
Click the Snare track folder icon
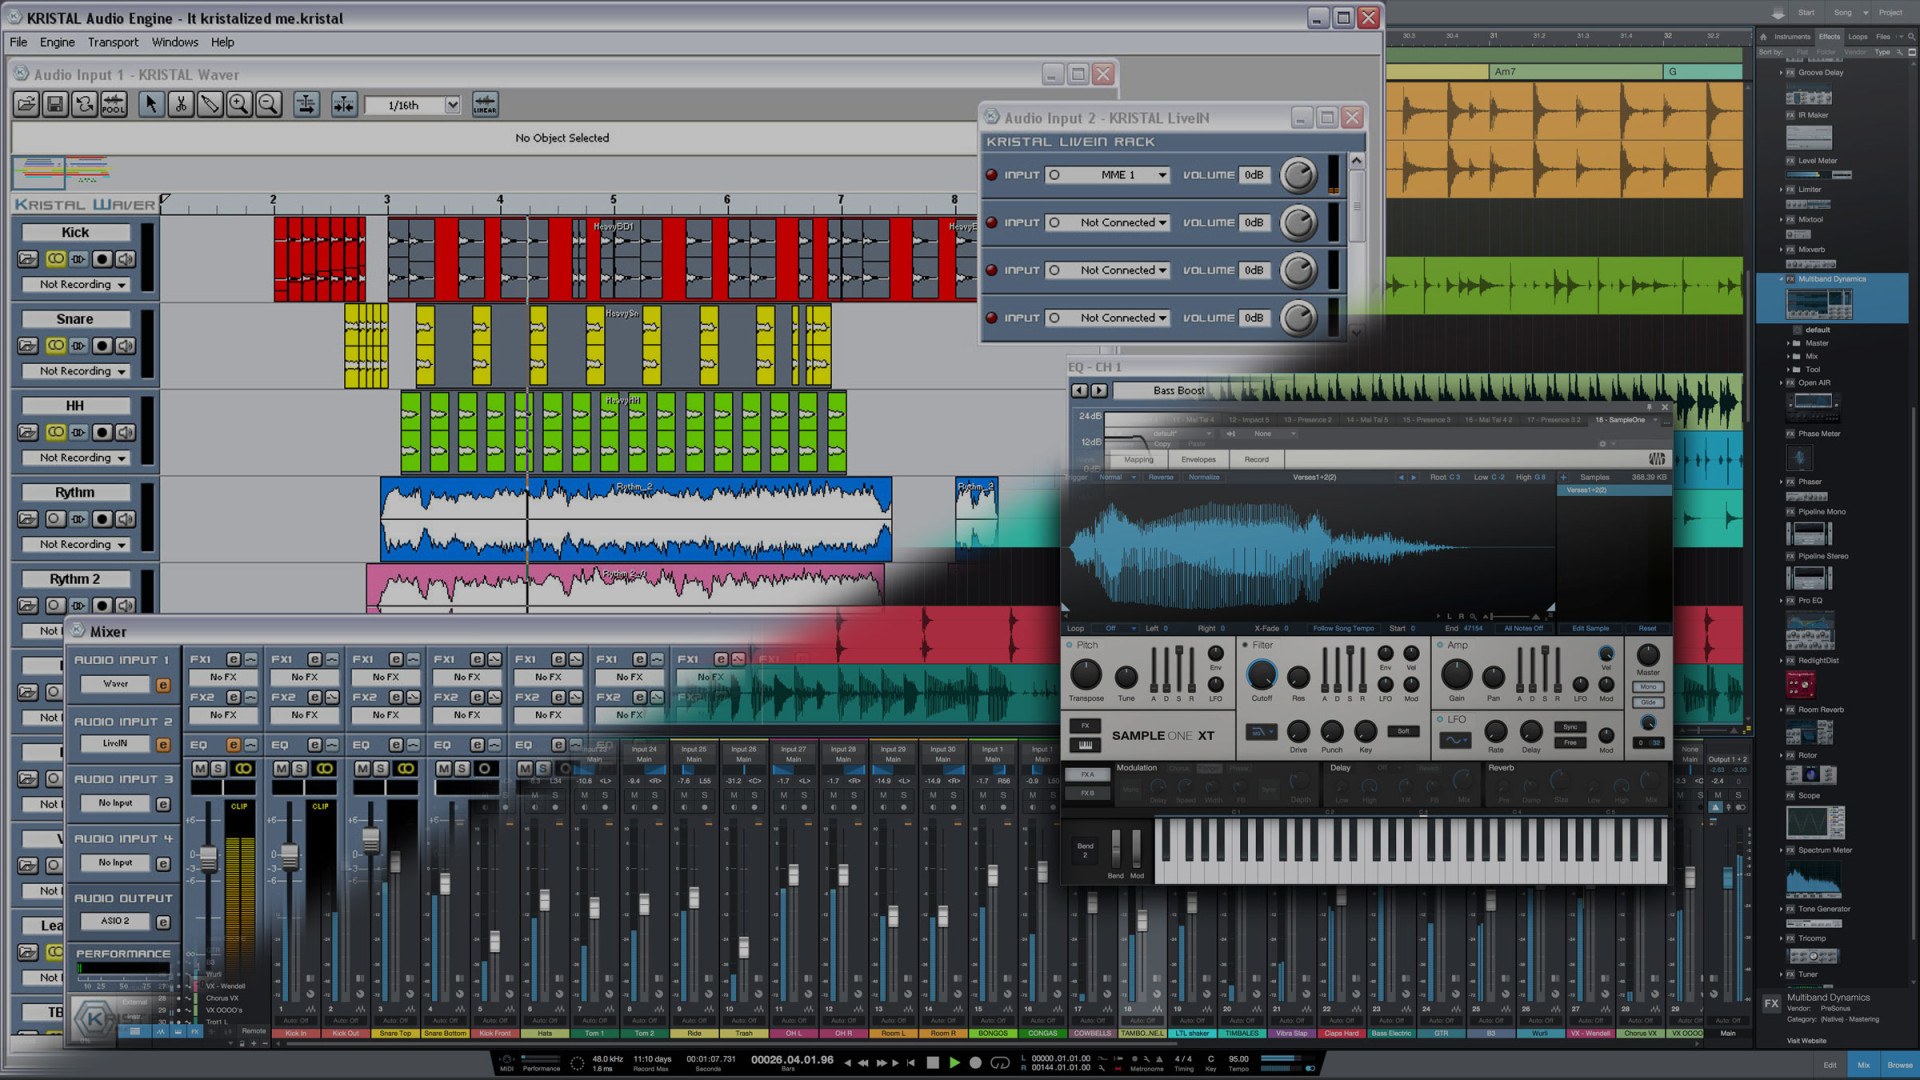[28, 346]
